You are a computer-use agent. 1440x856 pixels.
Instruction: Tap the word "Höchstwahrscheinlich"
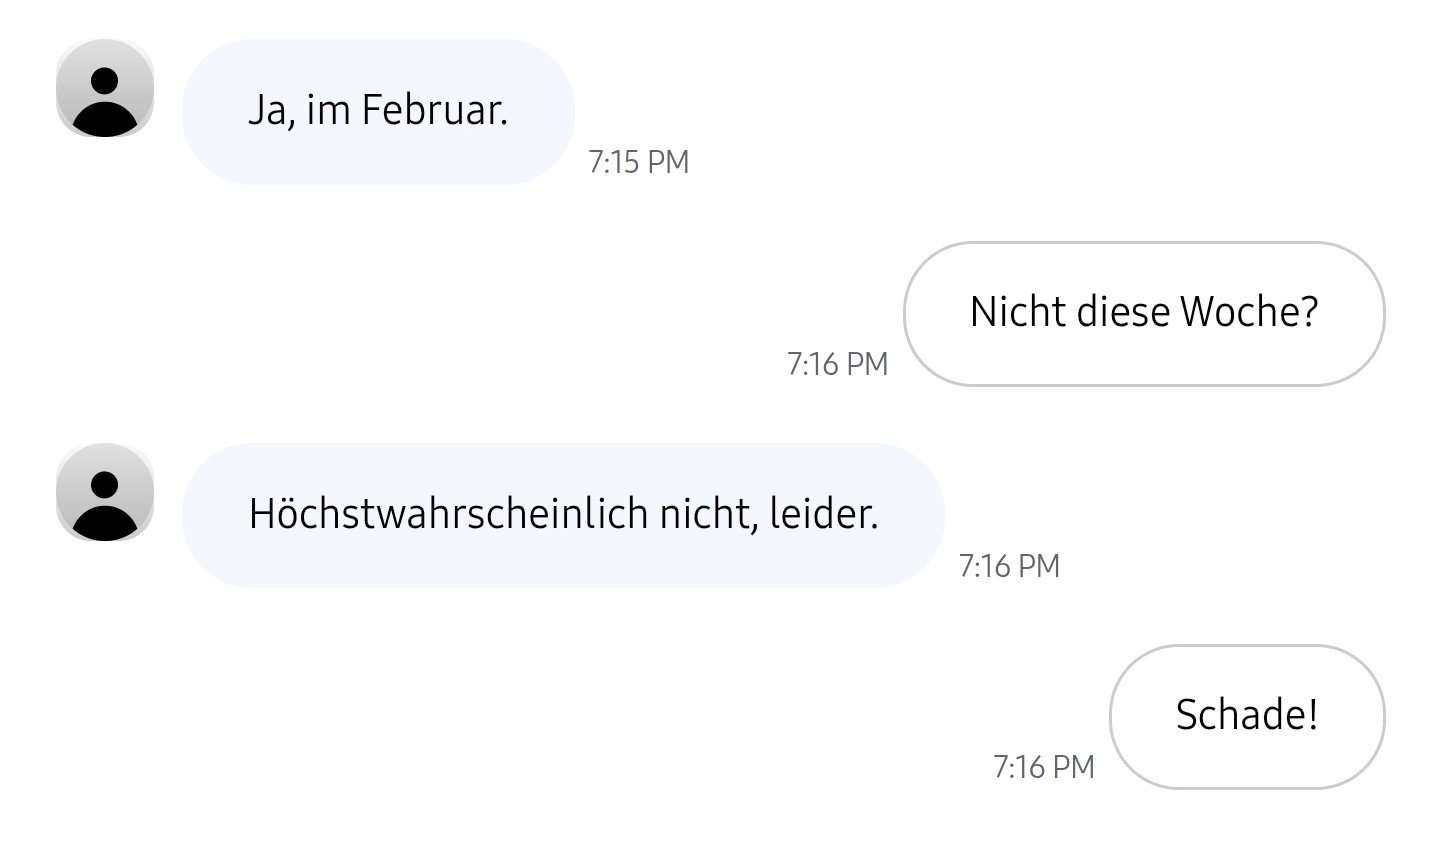pyautogui.click(x=449, y=514)
